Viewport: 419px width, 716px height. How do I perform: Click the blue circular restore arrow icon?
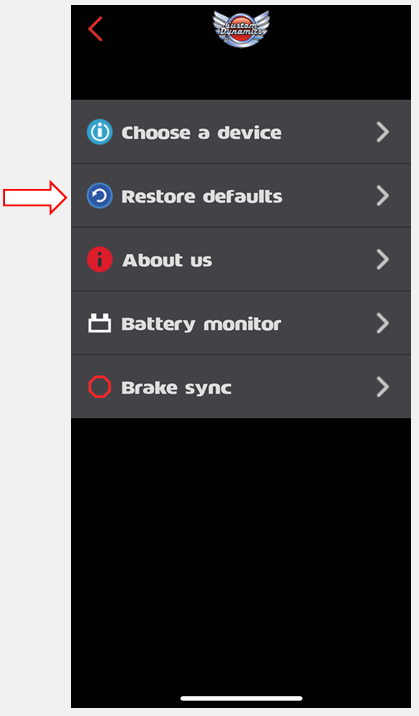[x=100, y=195]
